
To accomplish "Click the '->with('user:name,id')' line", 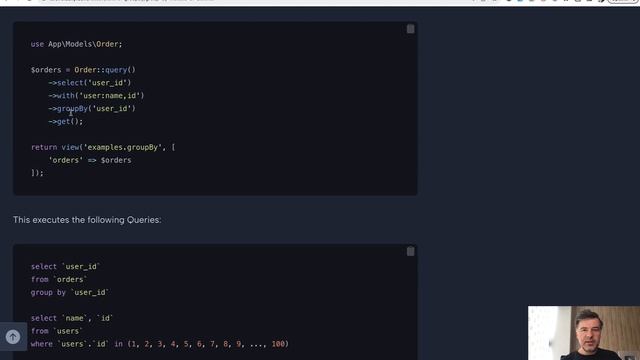I will pyautogui.click(x=96, y=96).
